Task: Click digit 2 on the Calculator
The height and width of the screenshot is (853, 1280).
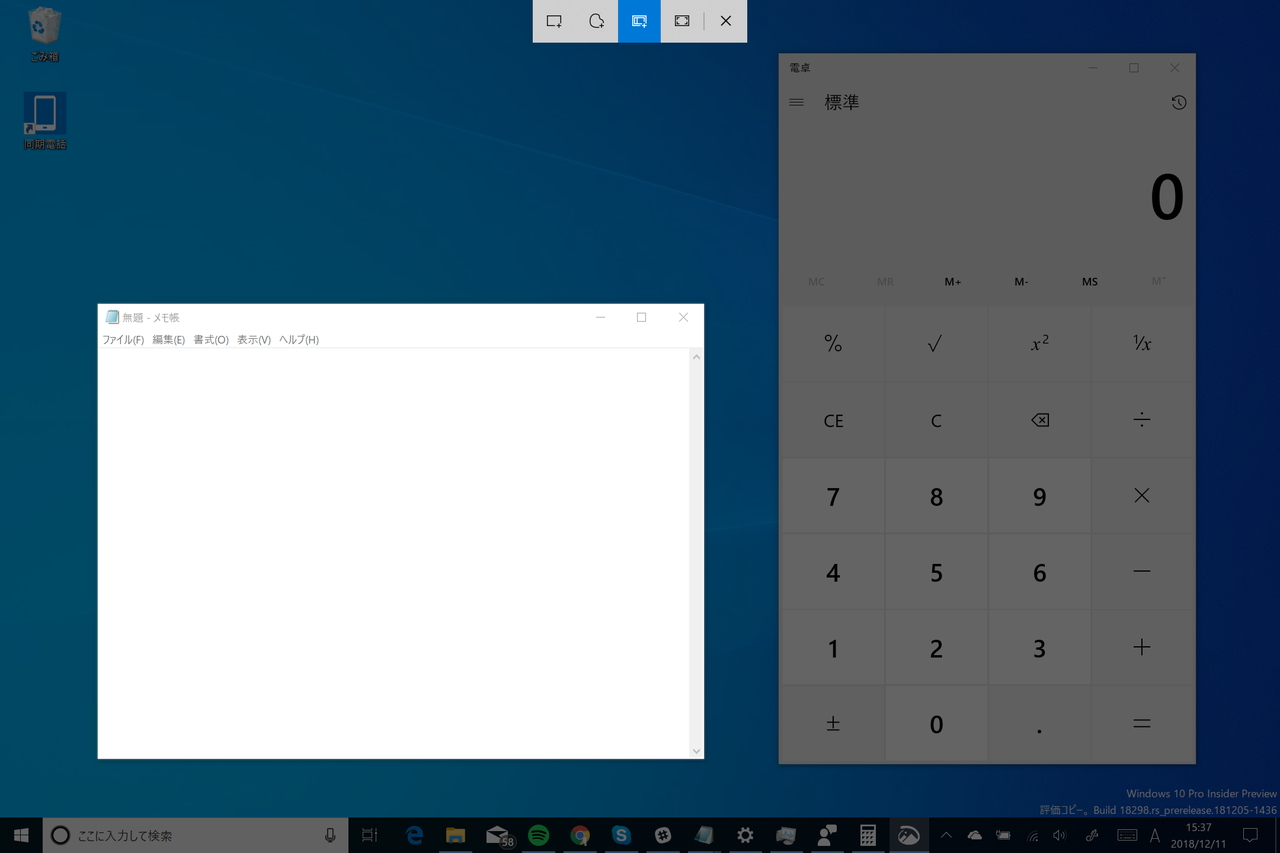Action: click(935, 648)
